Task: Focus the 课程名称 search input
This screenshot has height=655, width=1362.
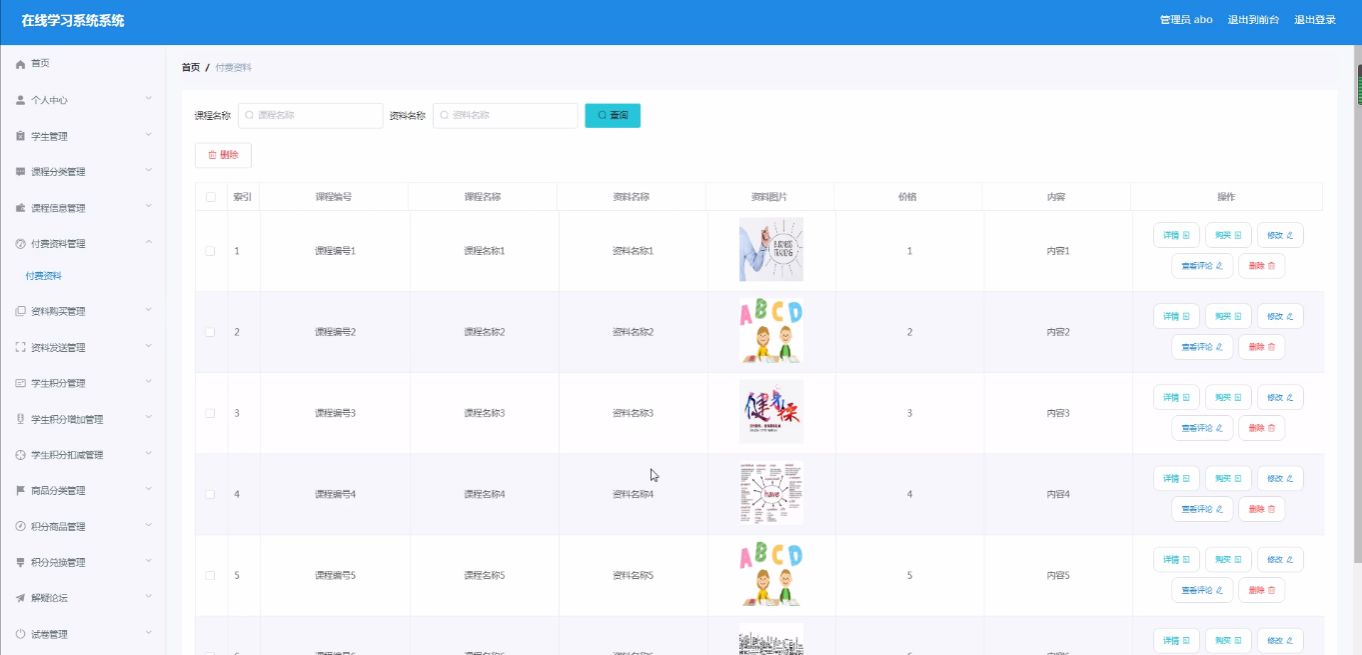Action: point(310,116)
